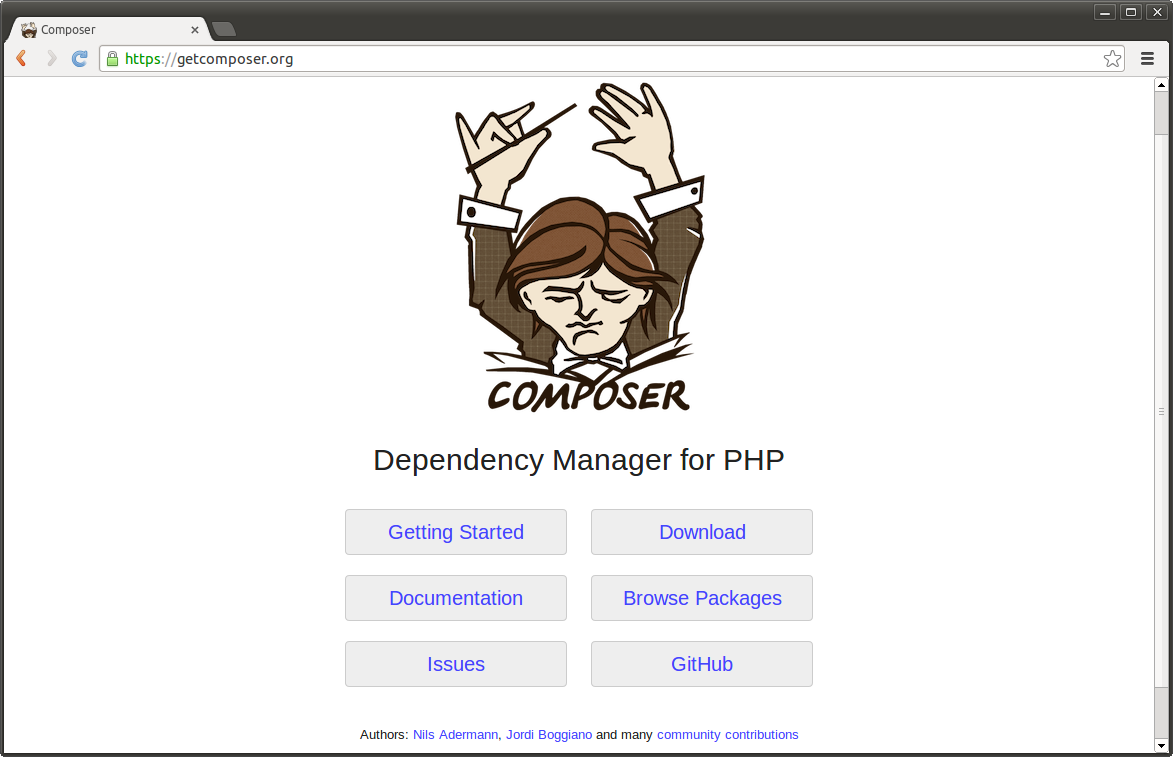Click the forward navigation arrow
This screenshot has width=1173, height=757.
tap(51, 58)
